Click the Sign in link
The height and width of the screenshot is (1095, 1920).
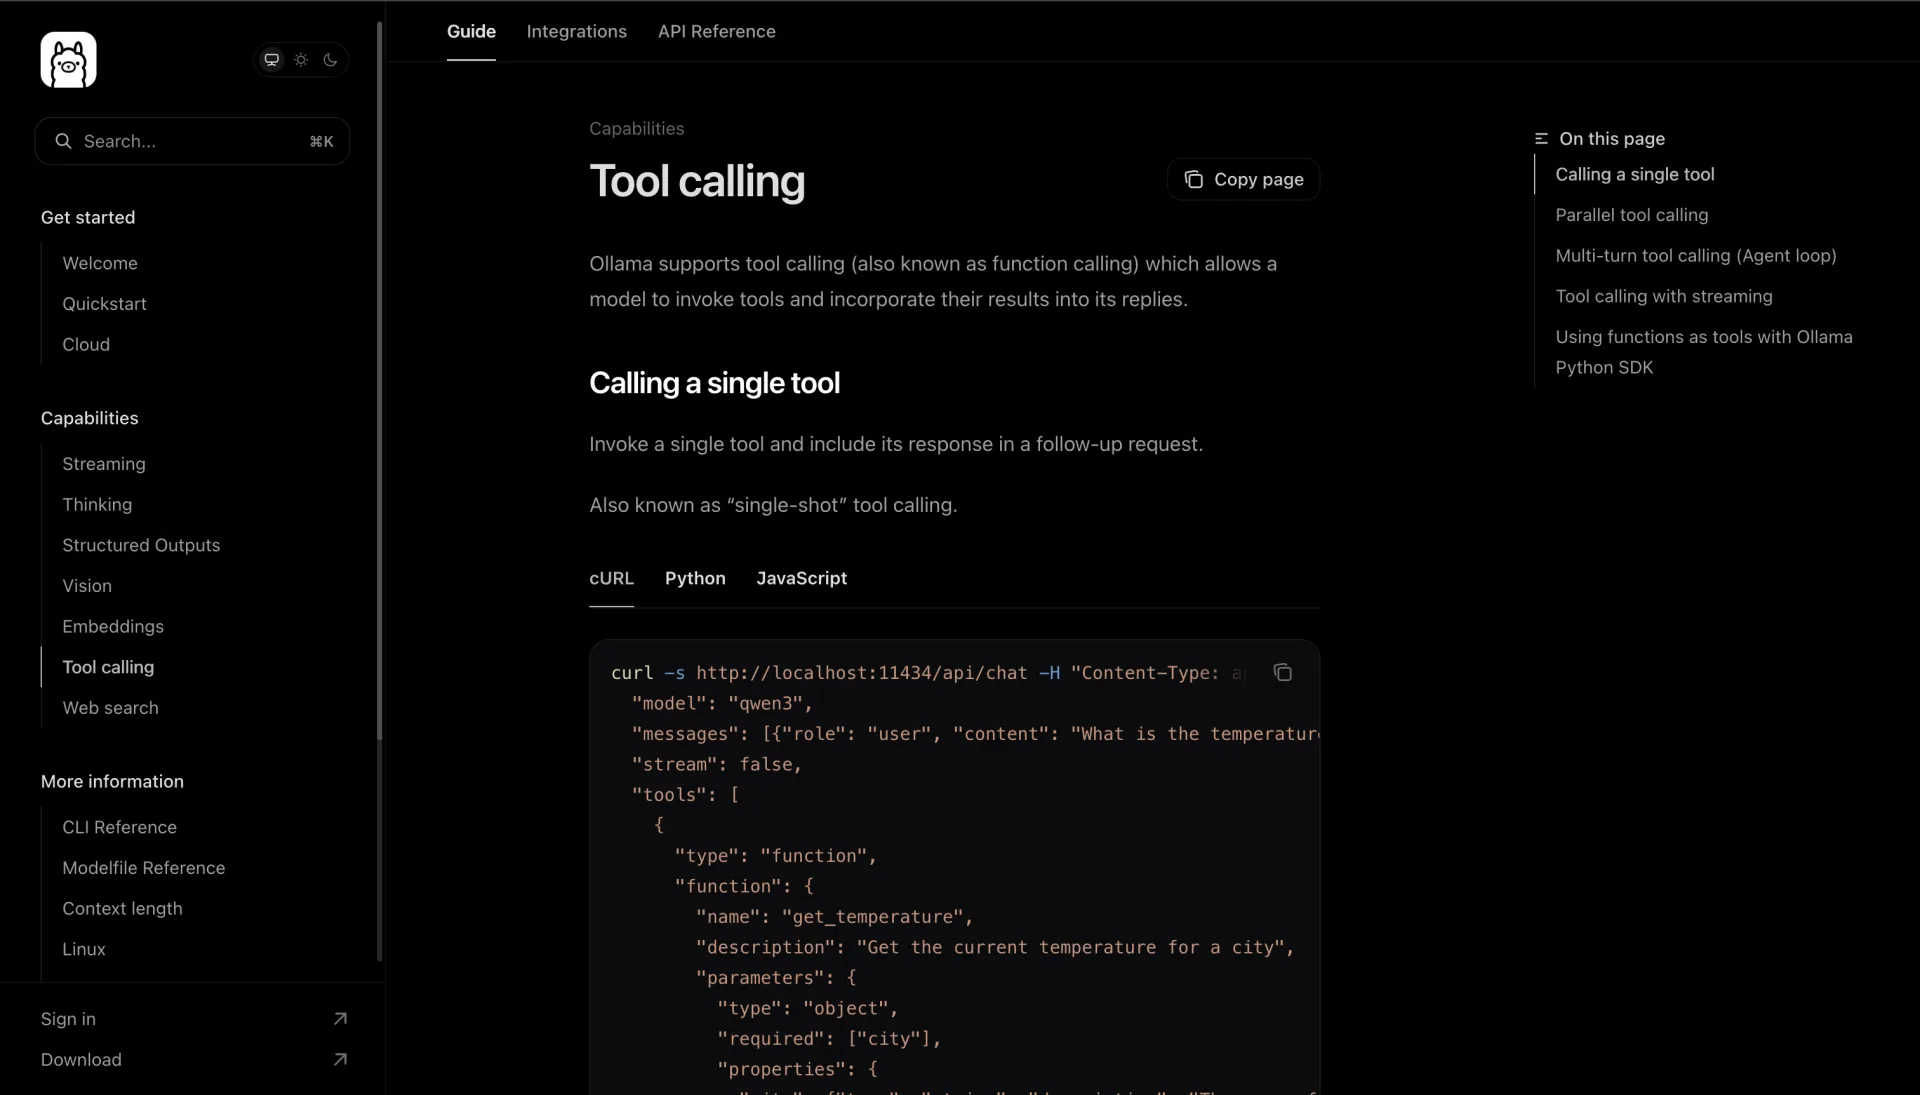68,1019
